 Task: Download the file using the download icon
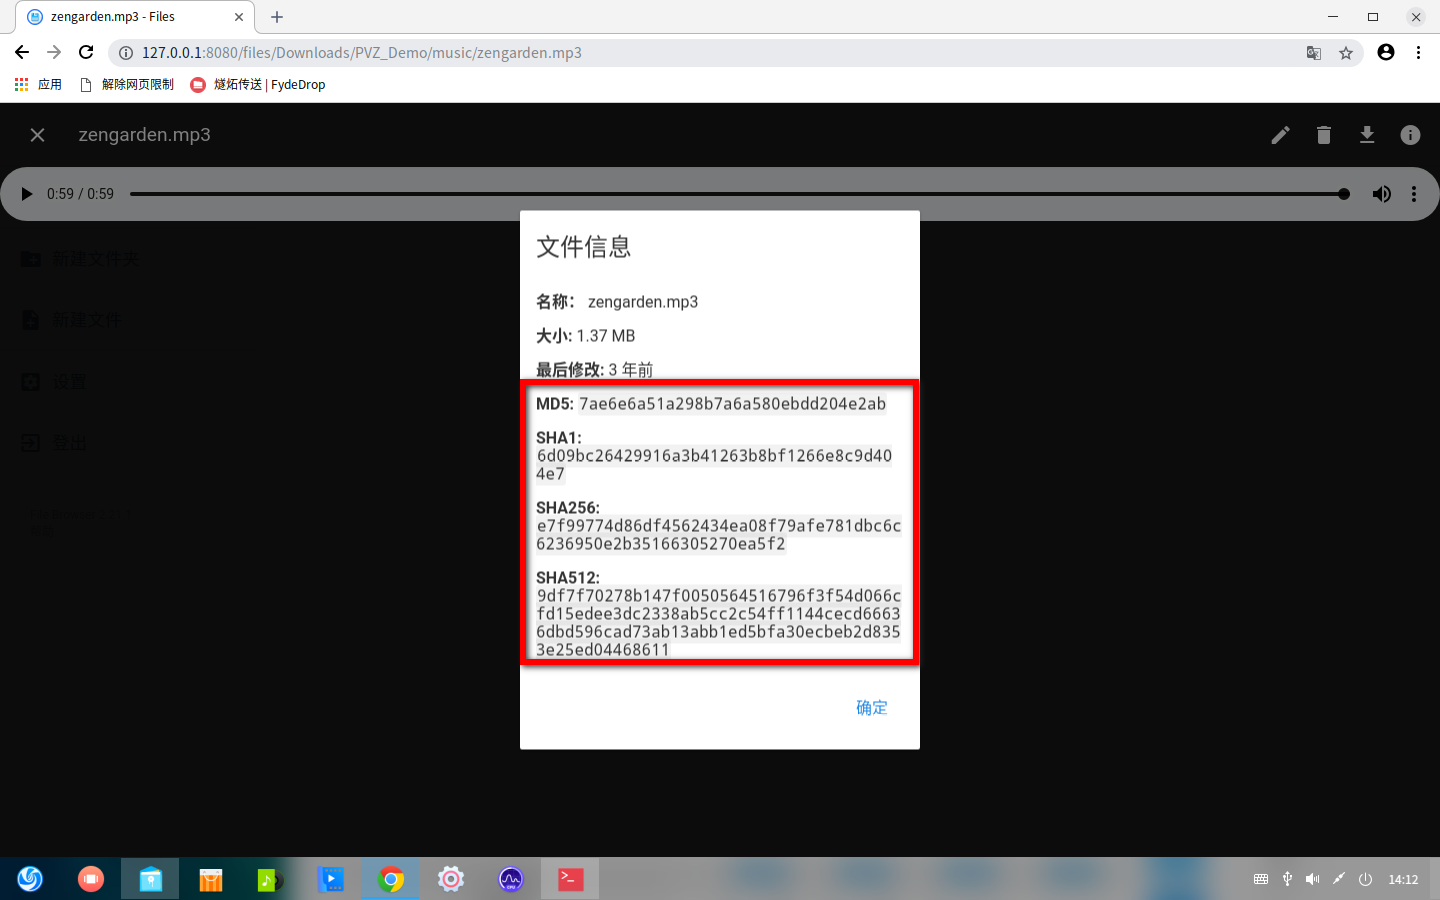click(x=1367, y=135)
